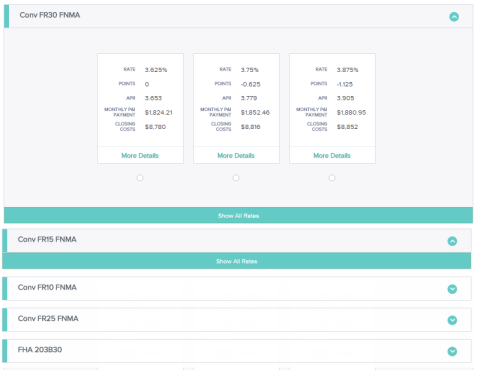
Task: Expand the Conv FR10 FNMA section chevron
Action: tap(452, 289)
